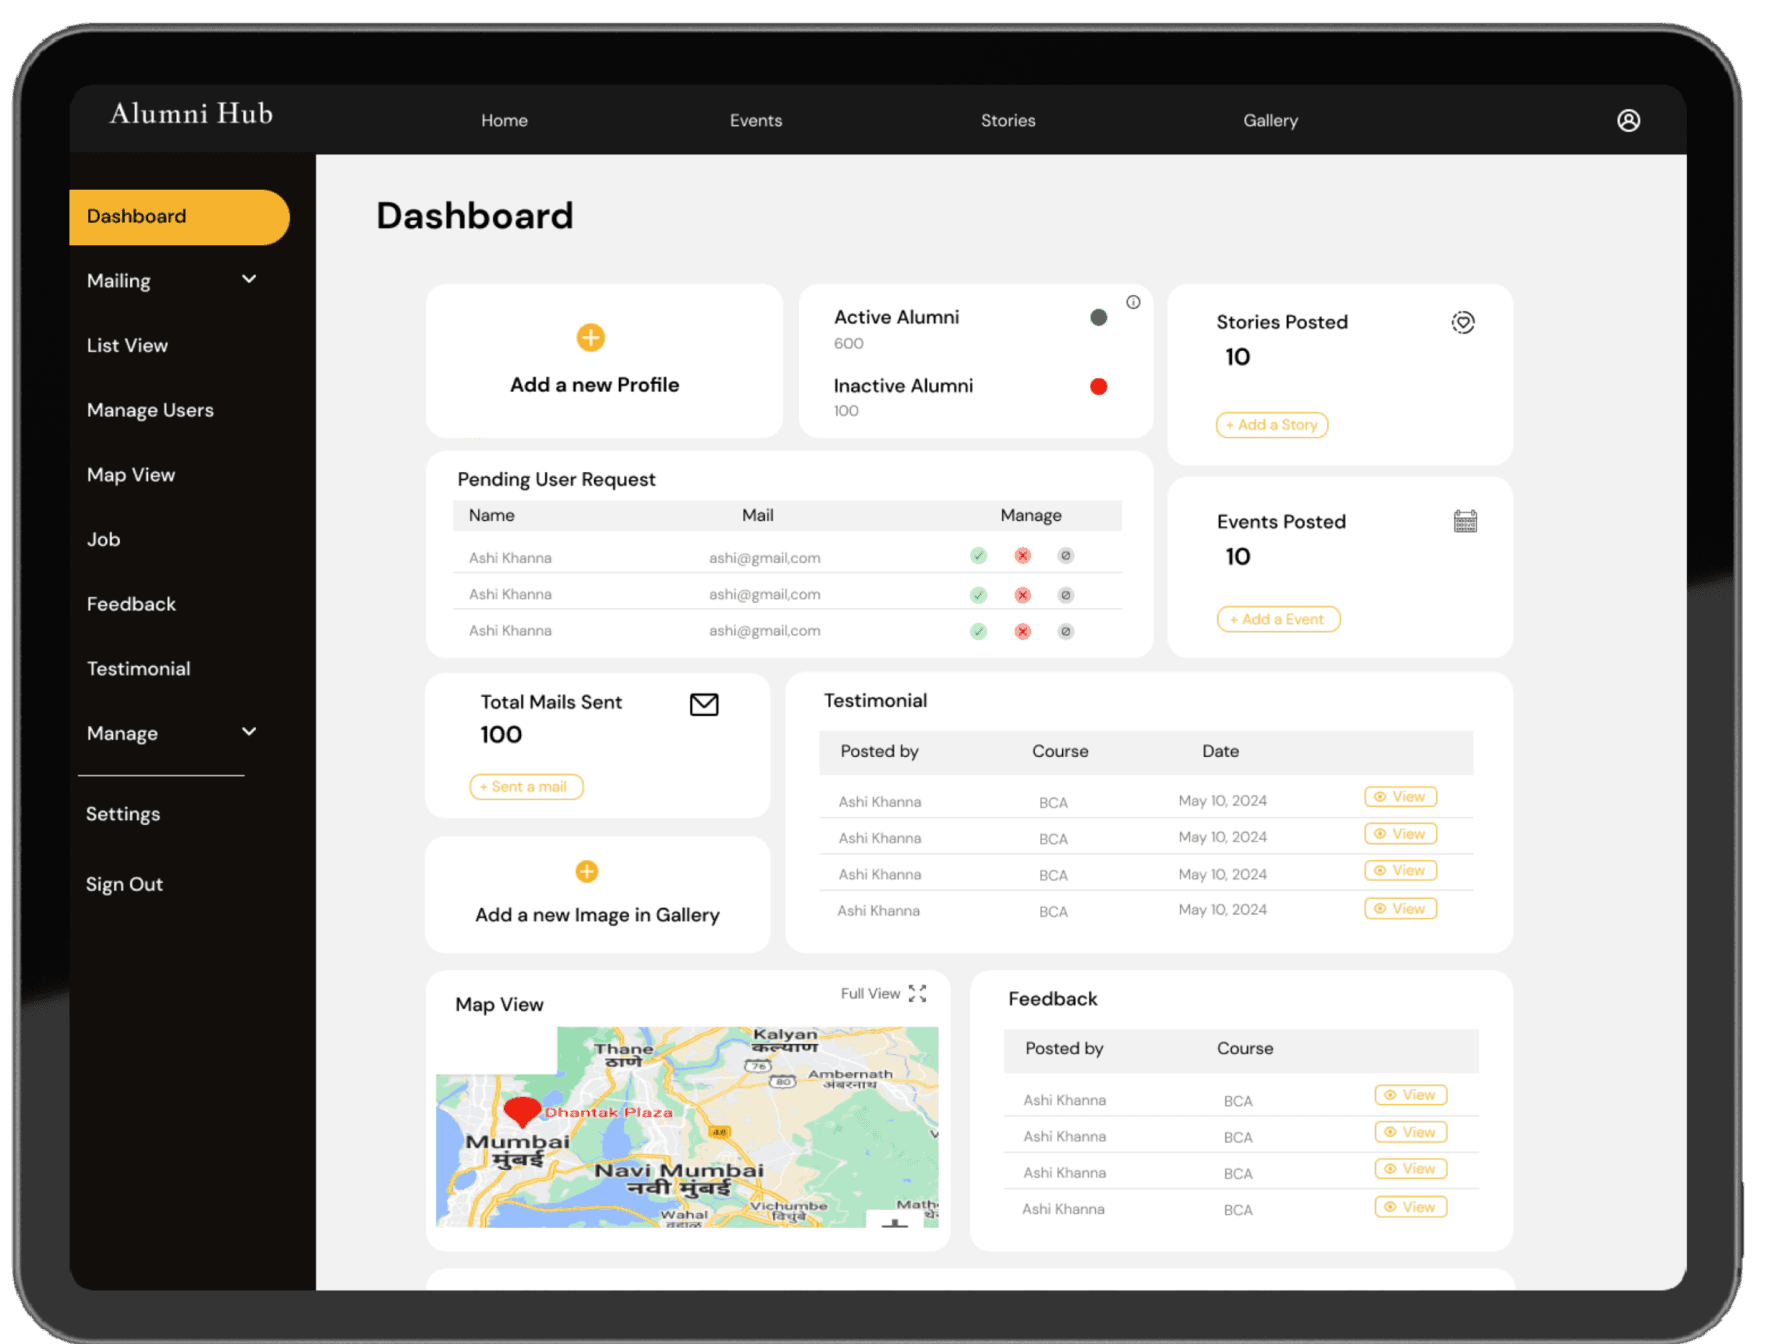The image size is (1772, 1344).
Task: Expand the Manage sidebar submenu
Action: [249, 732]
